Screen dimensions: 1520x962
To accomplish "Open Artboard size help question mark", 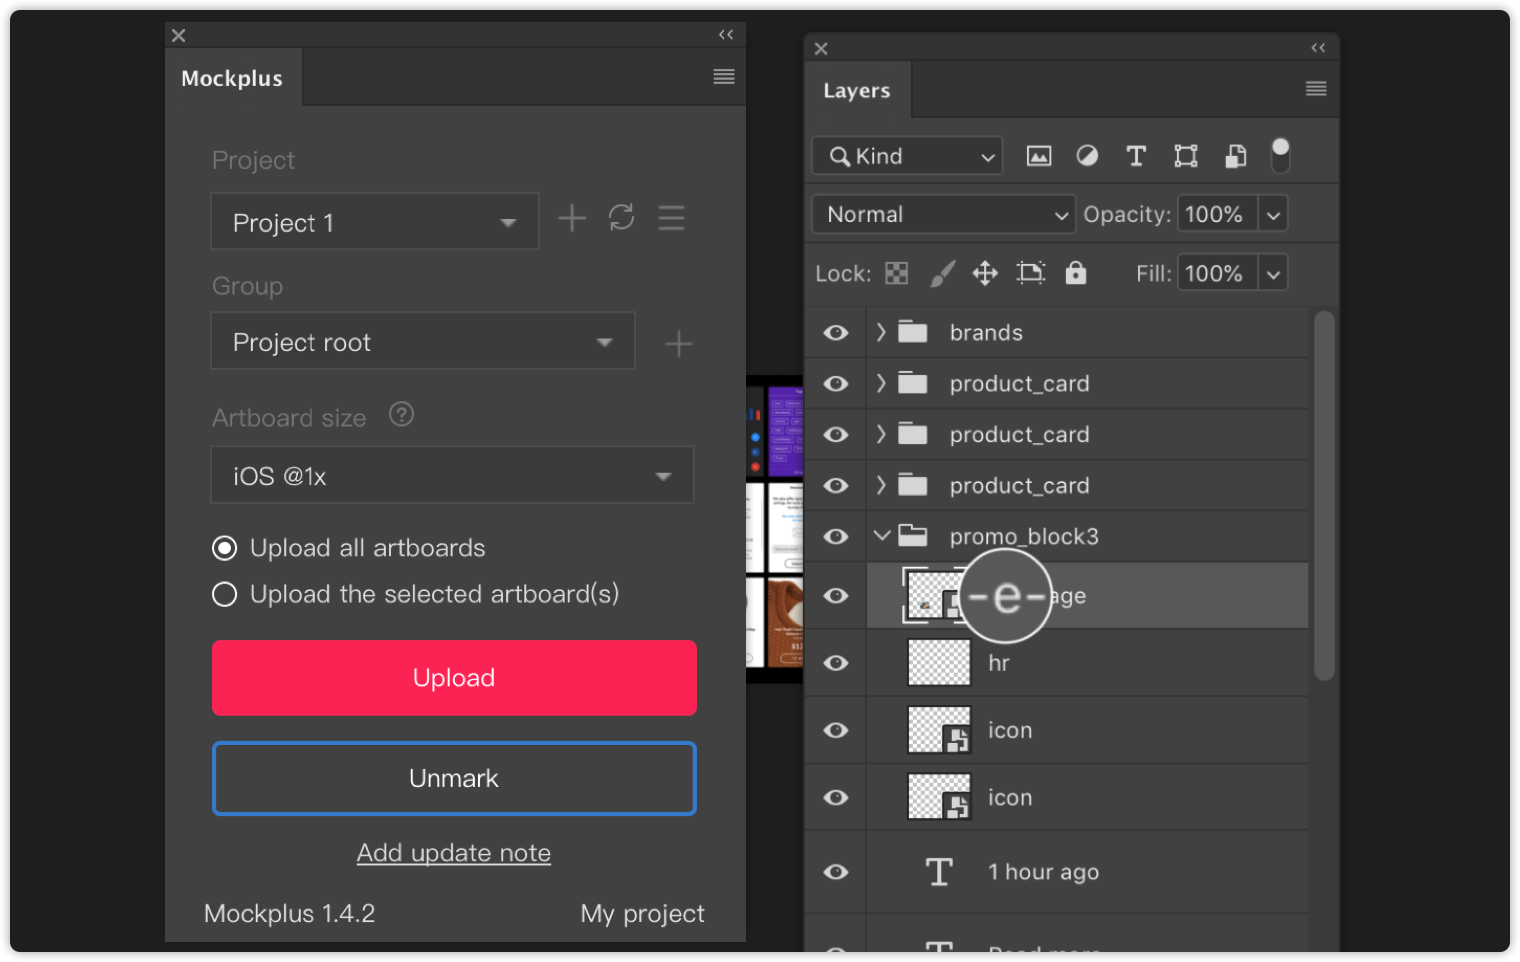I will (402, 414).
